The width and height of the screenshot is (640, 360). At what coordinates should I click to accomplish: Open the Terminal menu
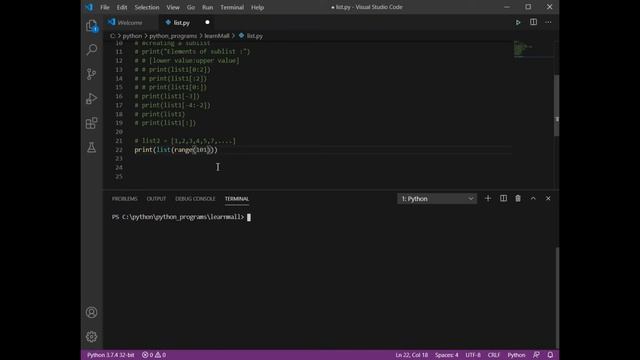(x=232, y=7)
